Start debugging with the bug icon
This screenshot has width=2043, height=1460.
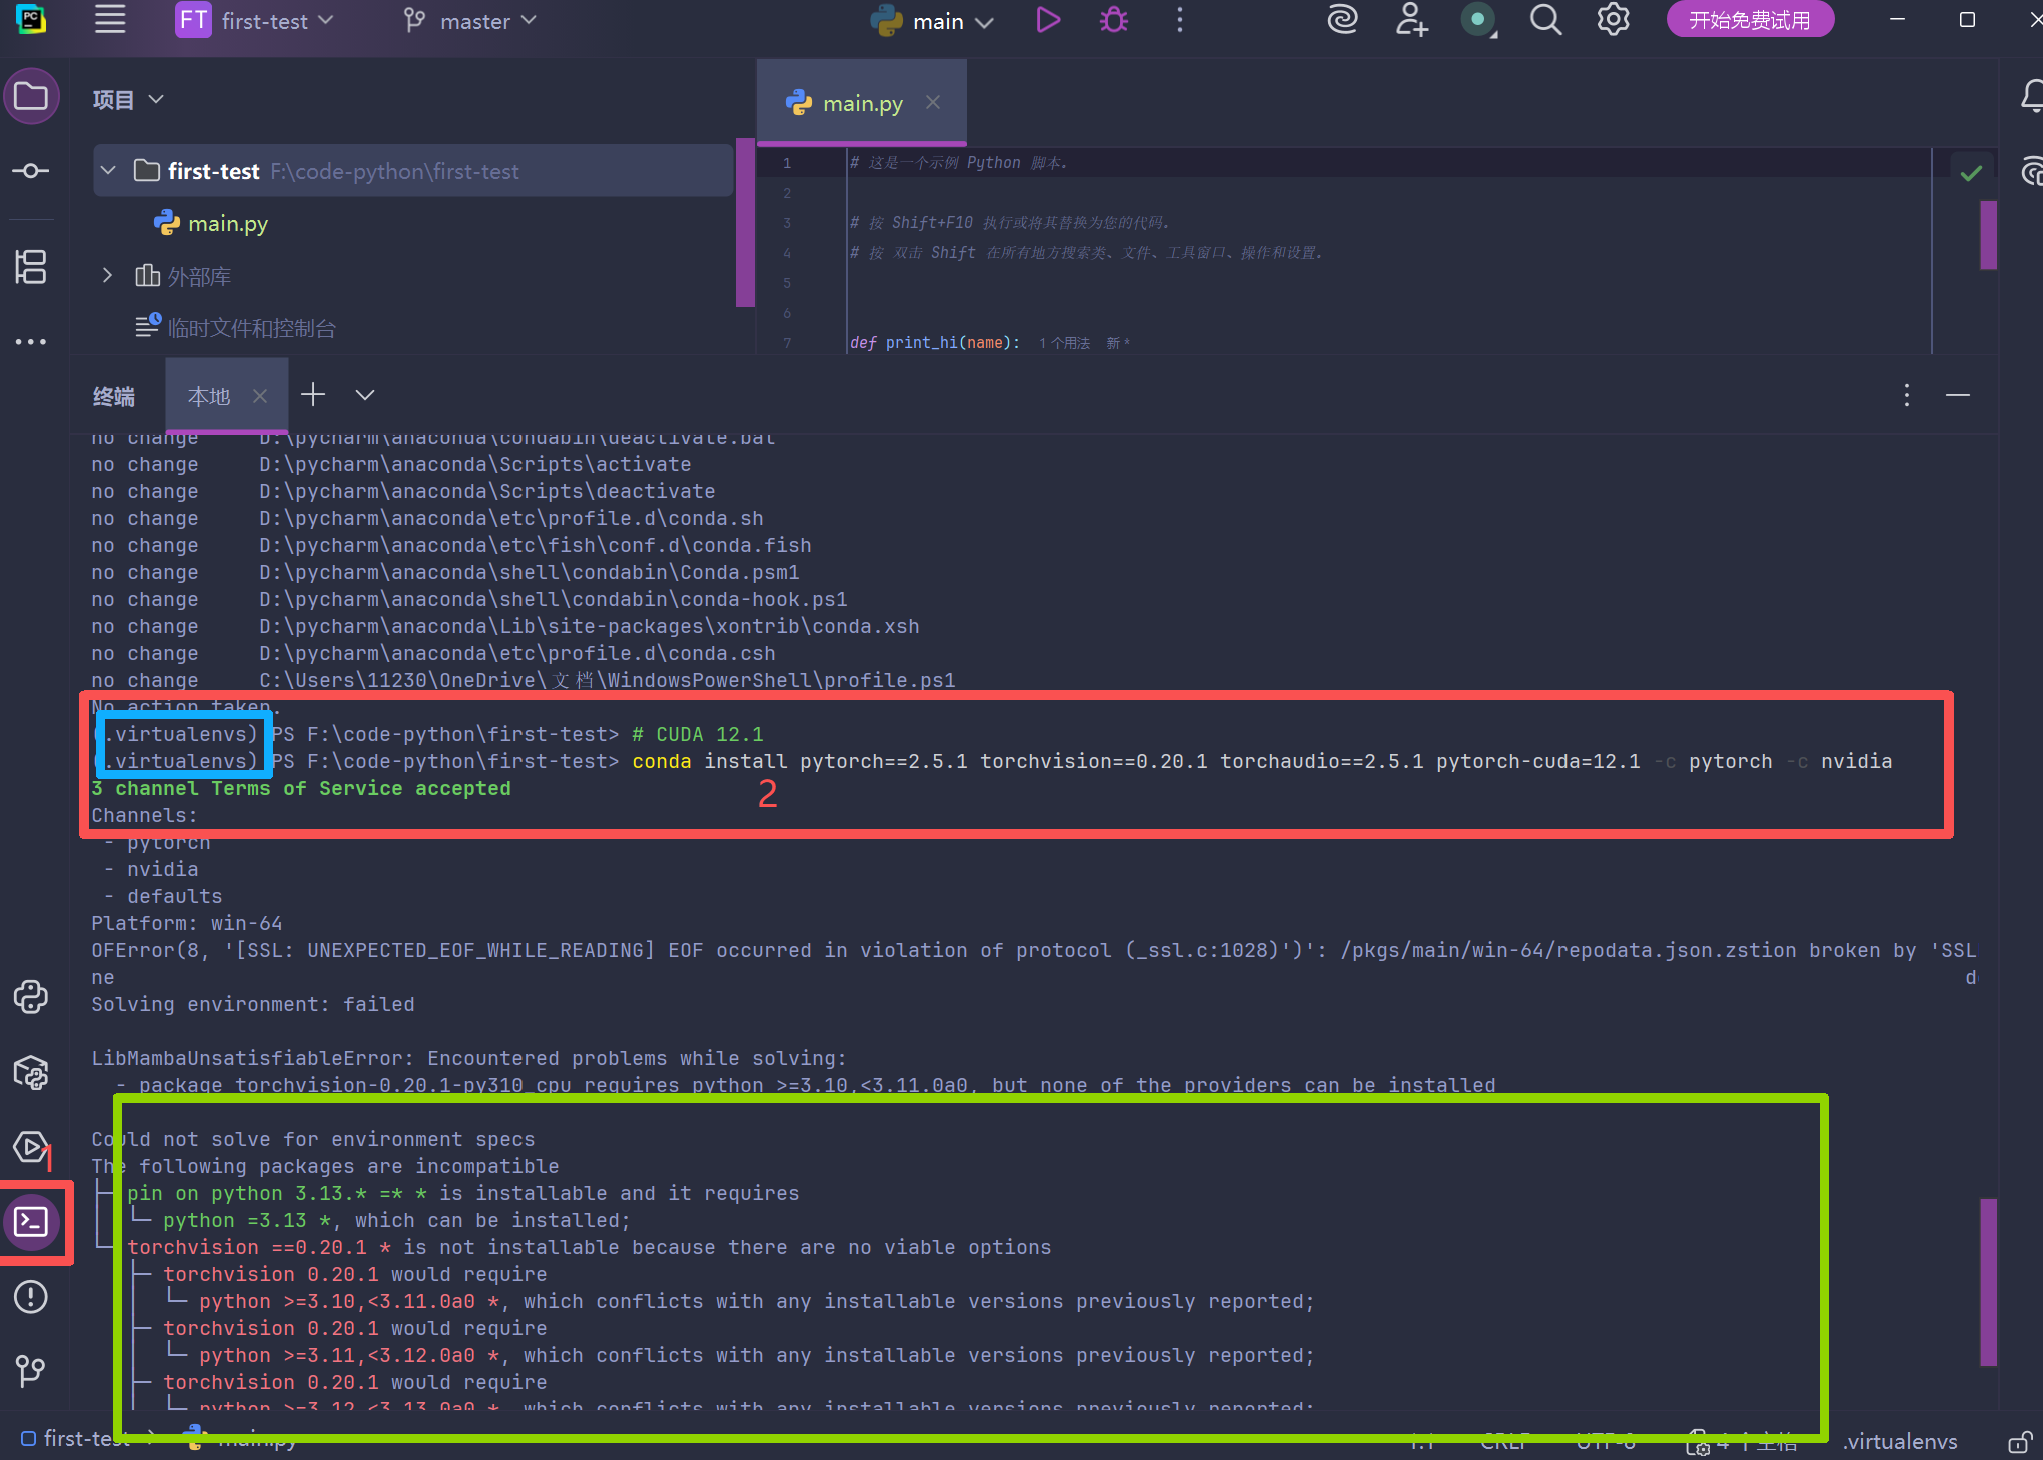click(1113, 20)
